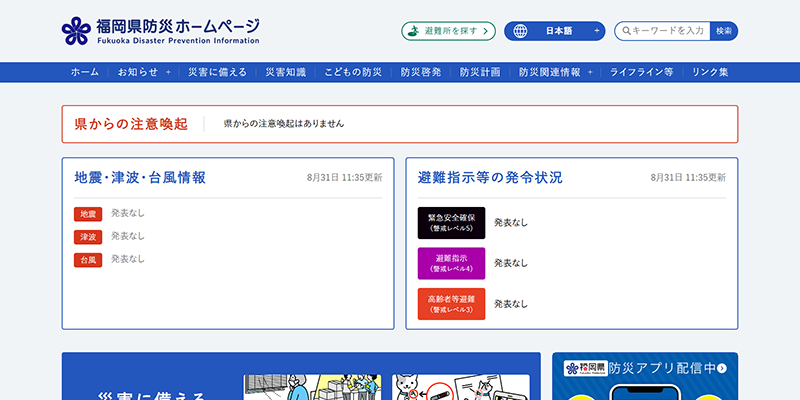Click the black 緊急安全確保 level 5 badge
The width and height of the screenshot is (800, 400).
(x=452, y=223)
